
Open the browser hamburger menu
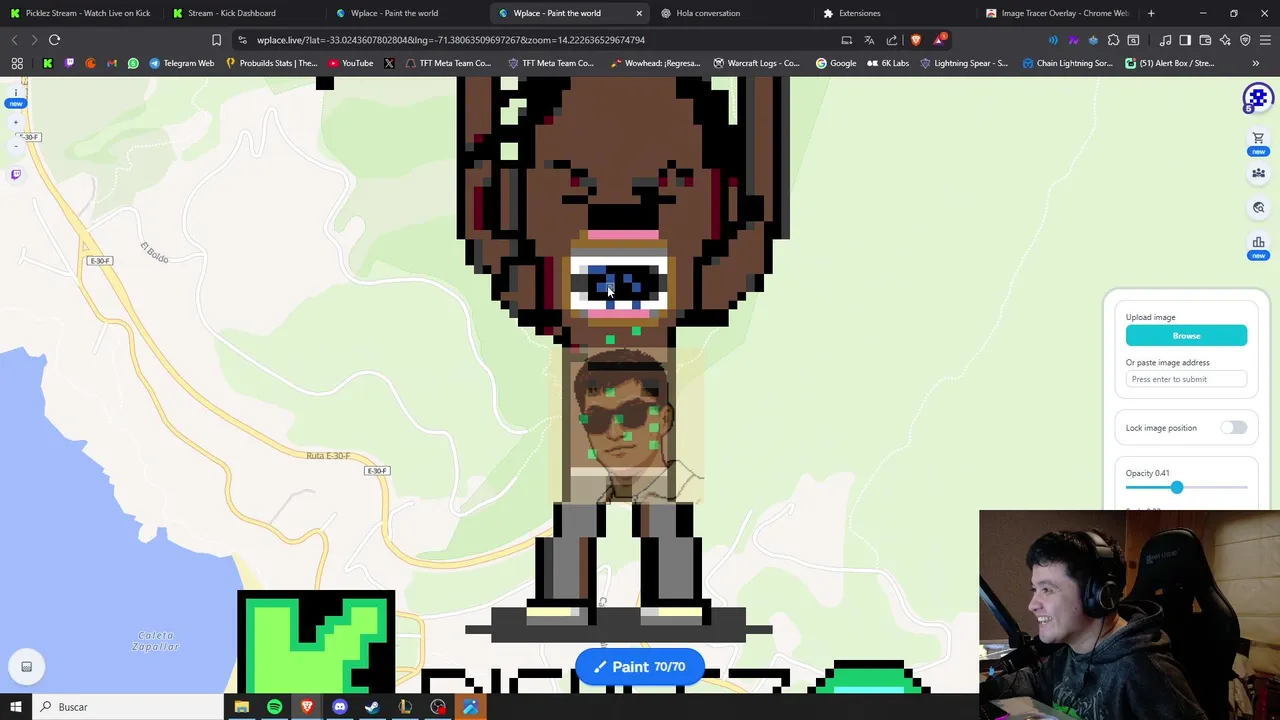click(1266, 40)
